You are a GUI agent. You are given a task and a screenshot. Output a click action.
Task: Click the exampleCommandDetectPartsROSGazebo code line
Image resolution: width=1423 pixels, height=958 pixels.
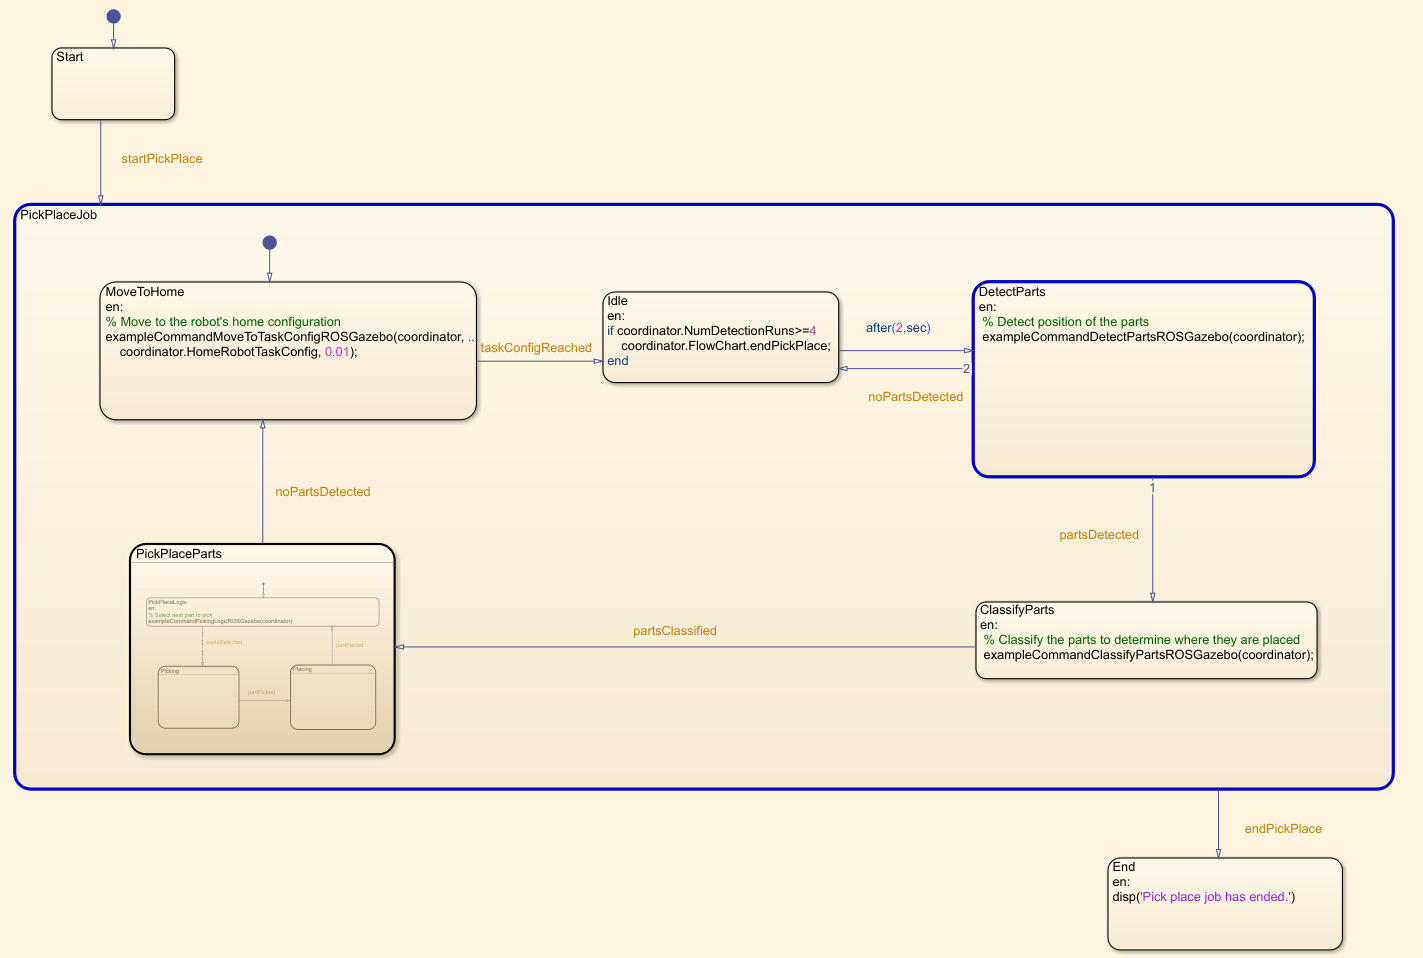click(x=1143, y=337)
